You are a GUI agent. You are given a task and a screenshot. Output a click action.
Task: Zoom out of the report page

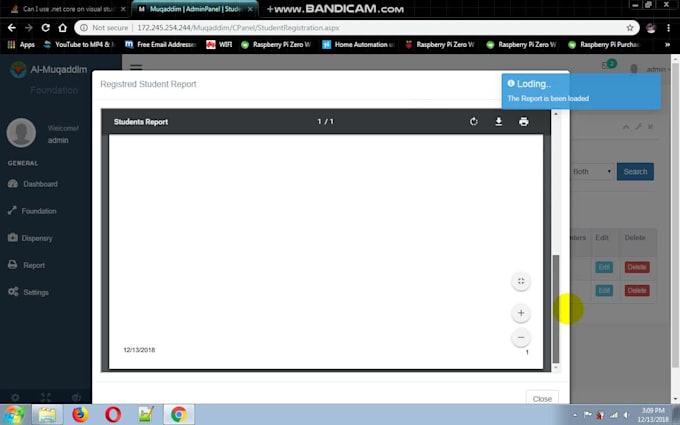point(521,337)
